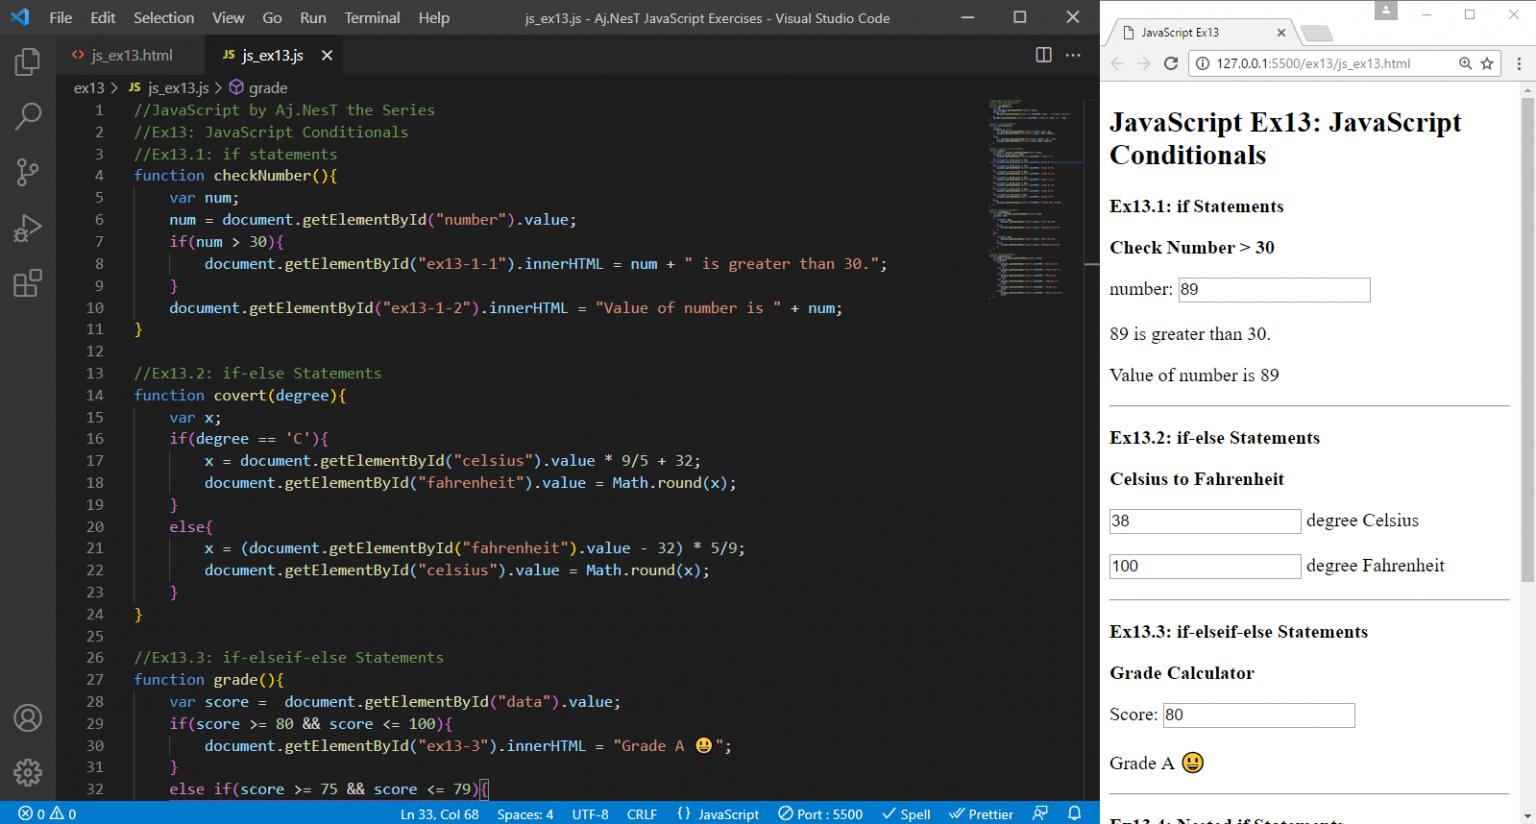This screenshot has height=824, width=1536.
Task: Click the Score input field
Action: [x=1258, y=715]
